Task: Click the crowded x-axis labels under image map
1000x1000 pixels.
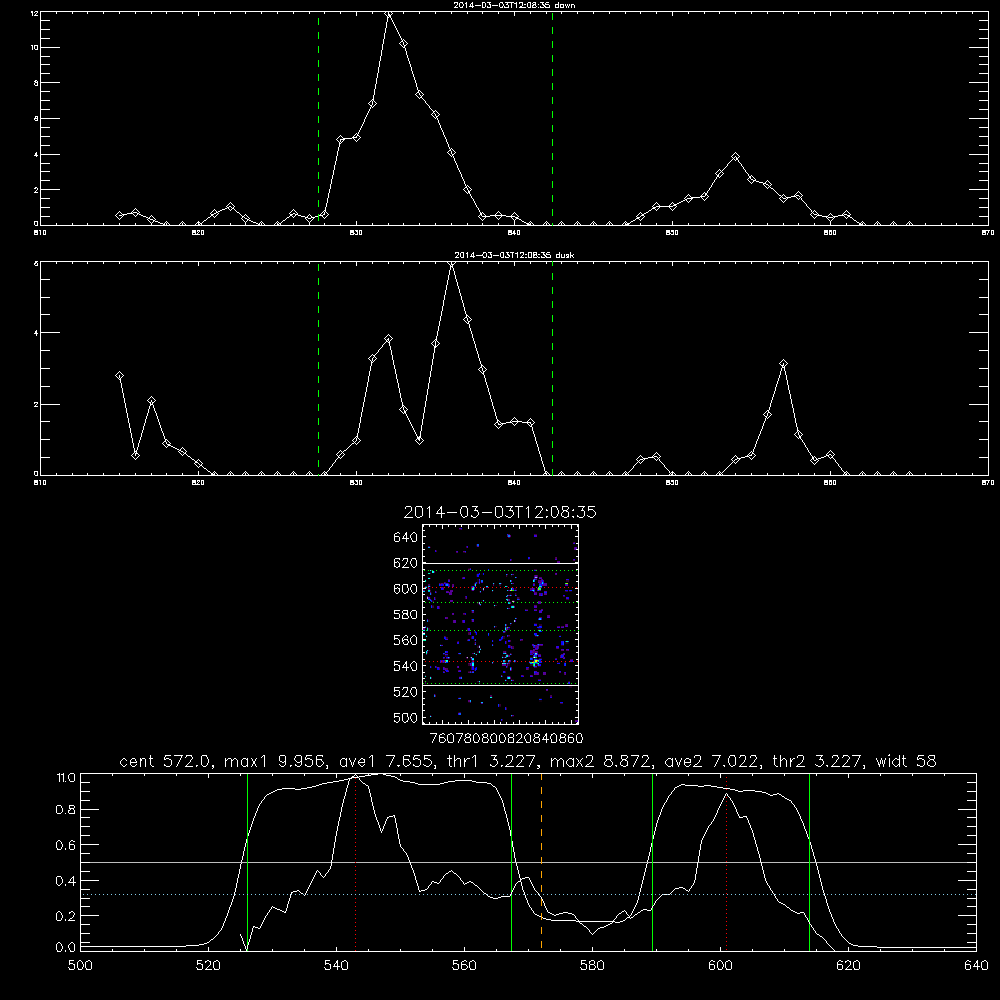Action: [506, 739]
